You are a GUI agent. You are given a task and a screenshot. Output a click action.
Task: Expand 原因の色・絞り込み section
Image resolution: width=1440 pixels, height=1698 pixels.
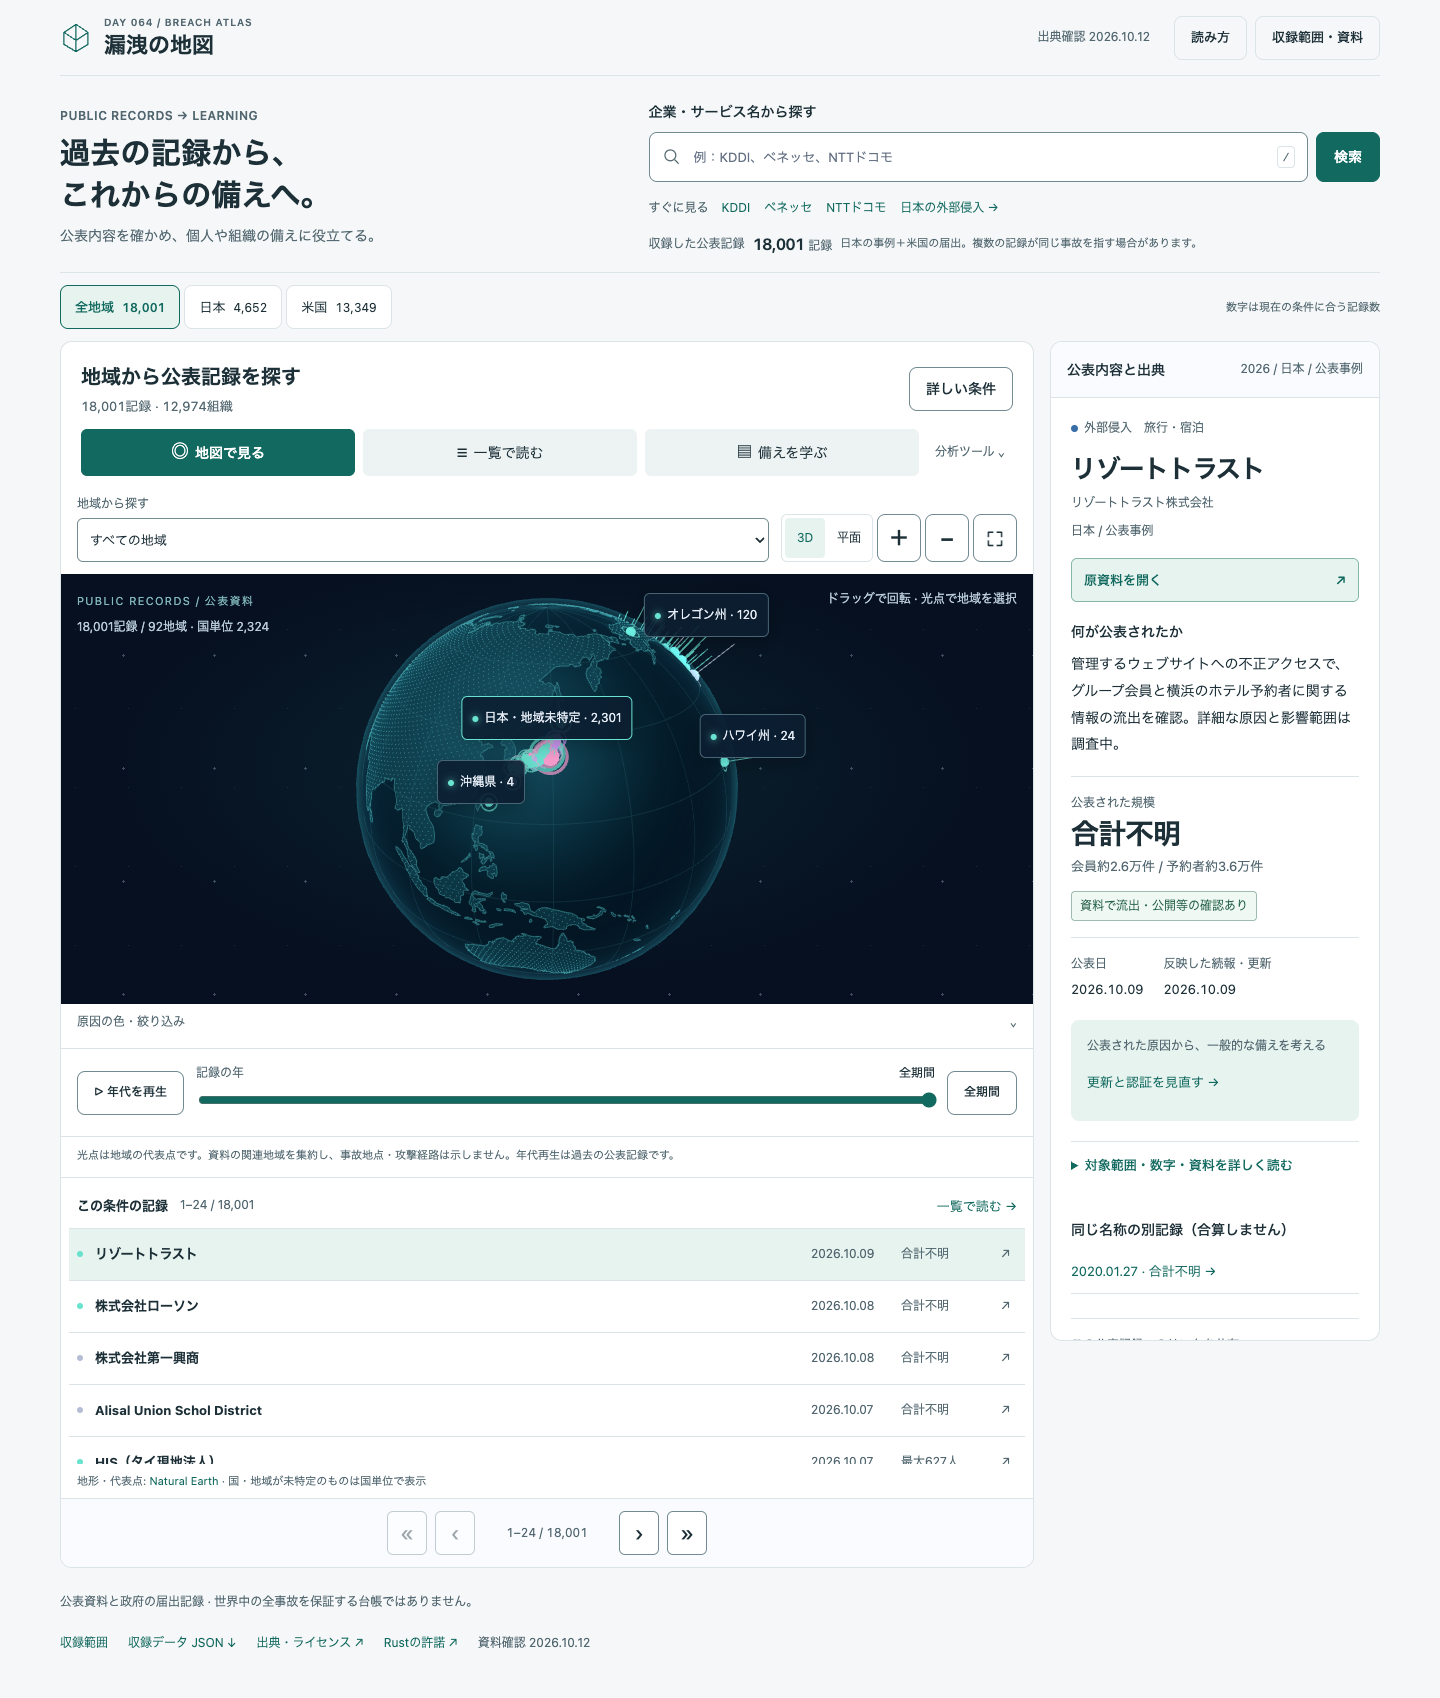coord(547,1022)
